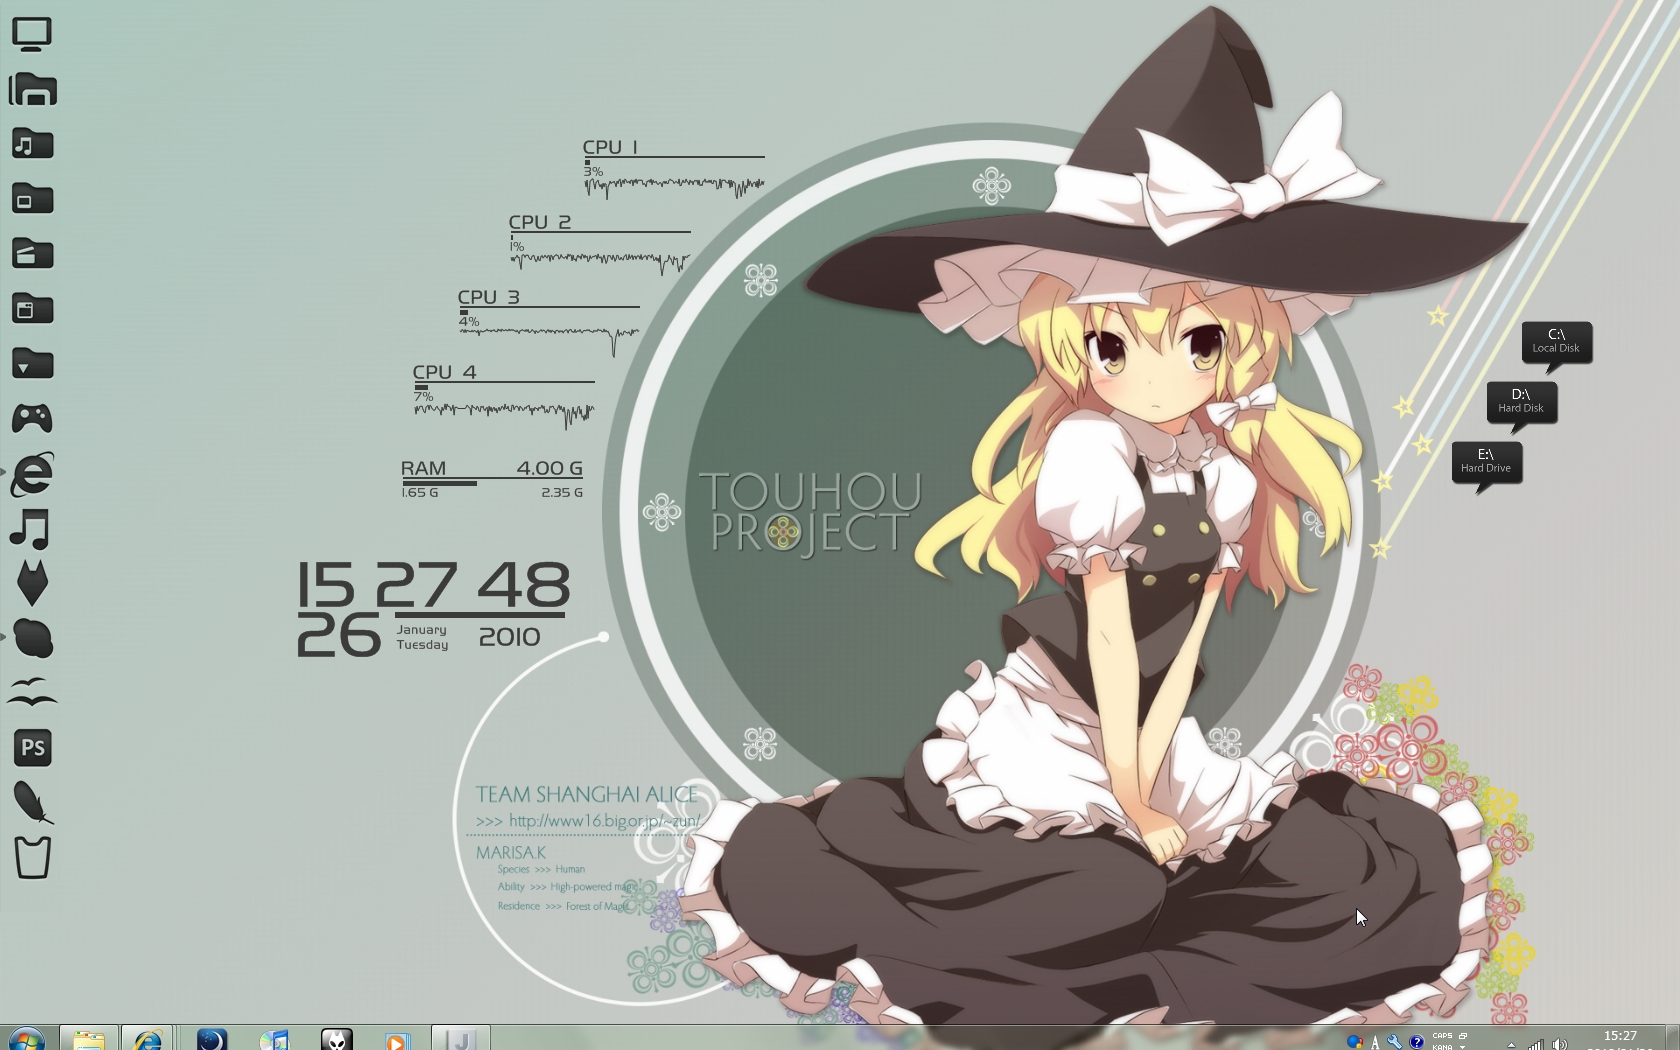
Task: Launch the OpenOffice birds dock icon
Action: pos(32,692)
